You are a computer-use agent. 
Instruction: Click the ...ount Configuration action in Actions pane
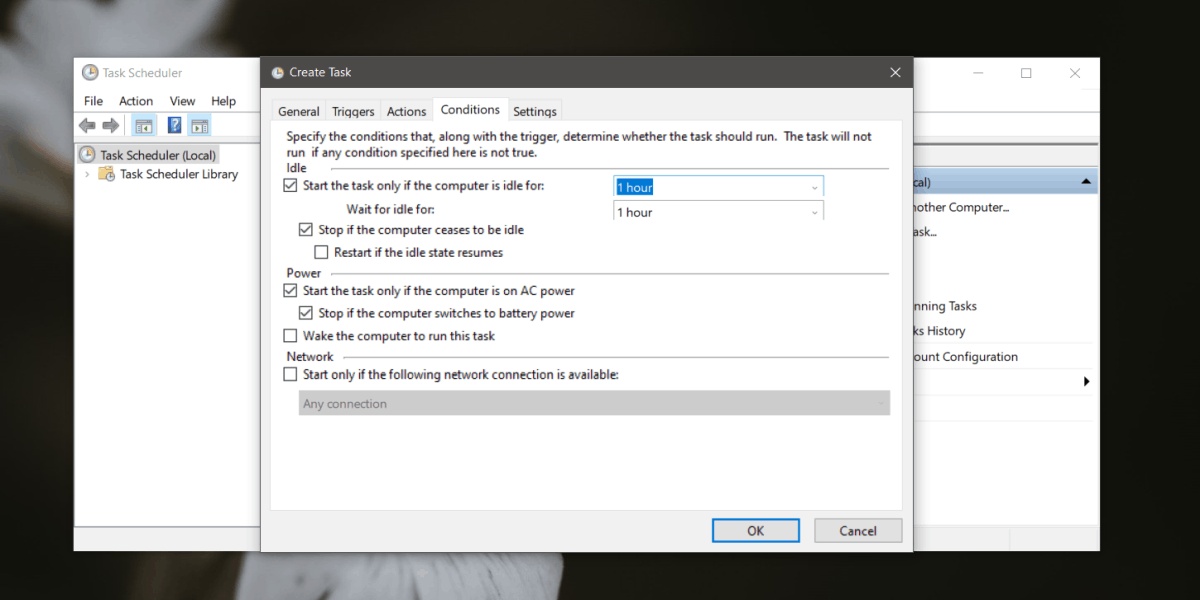pyautogui.click(x=965, y=356)
